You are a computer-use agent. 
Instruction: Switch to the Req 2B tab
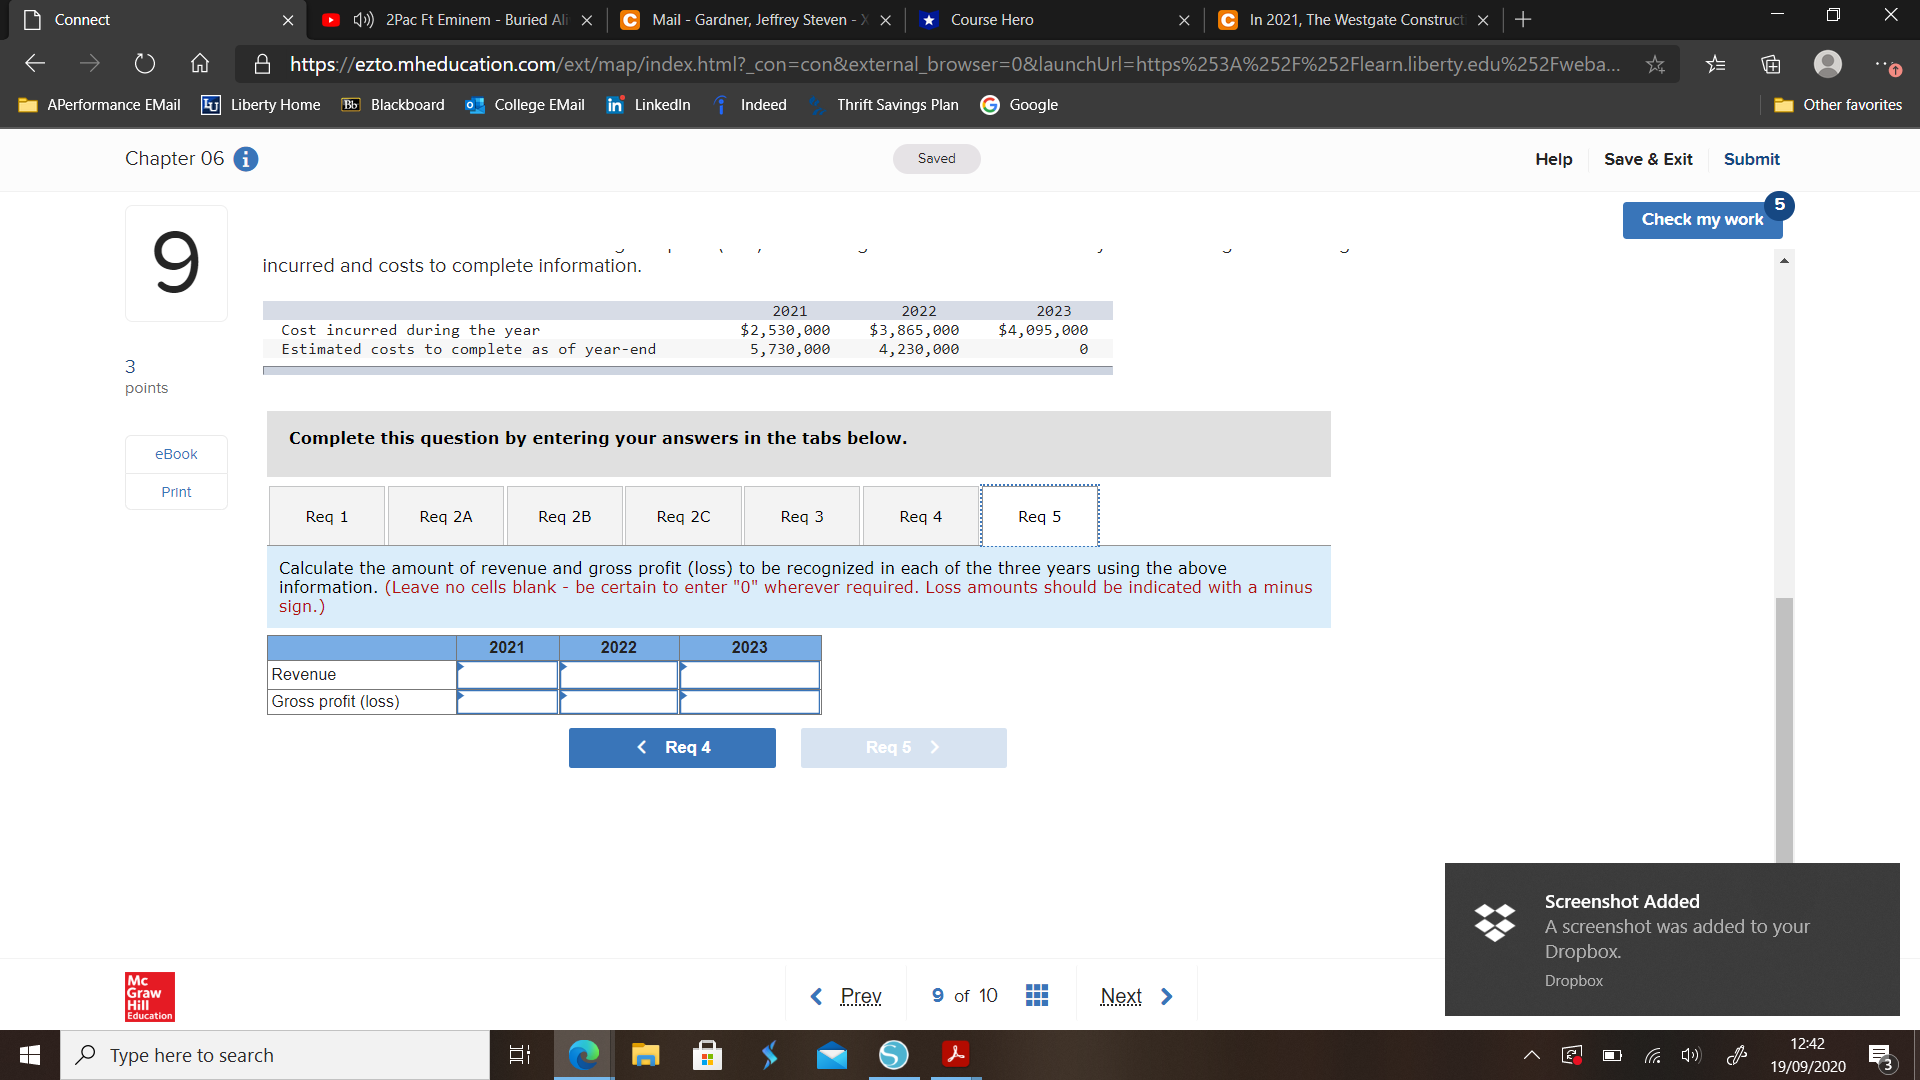[564, 516]
